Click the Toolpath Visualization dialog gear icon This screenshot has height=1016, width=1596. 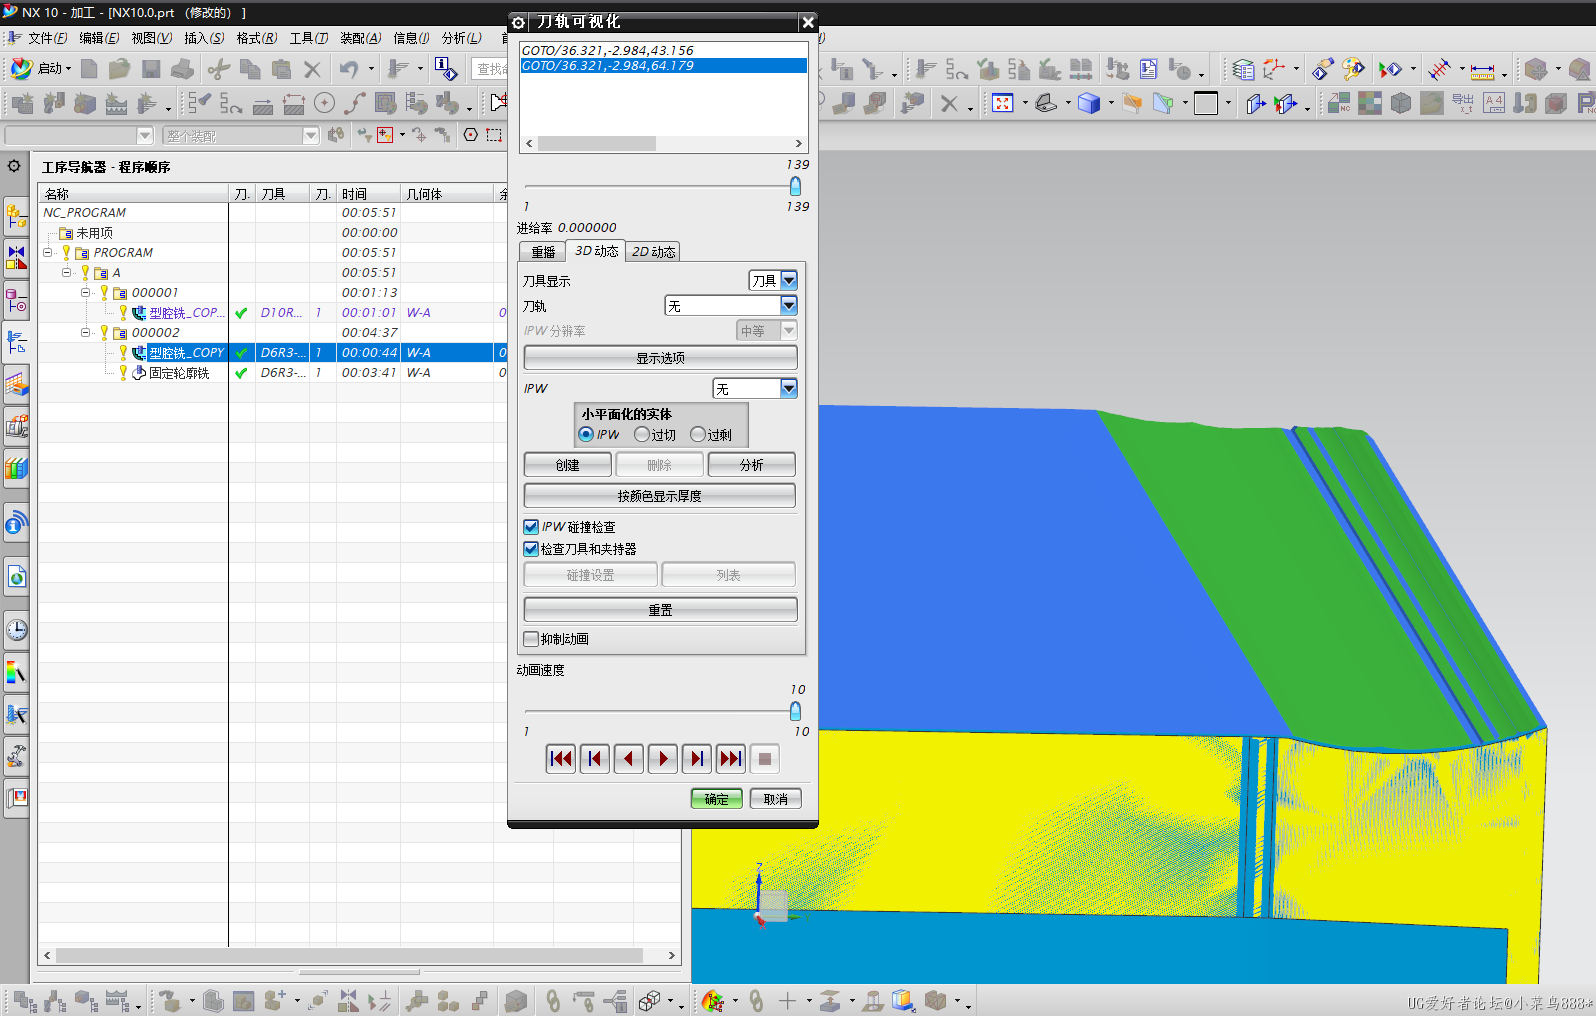pos(518,22)
